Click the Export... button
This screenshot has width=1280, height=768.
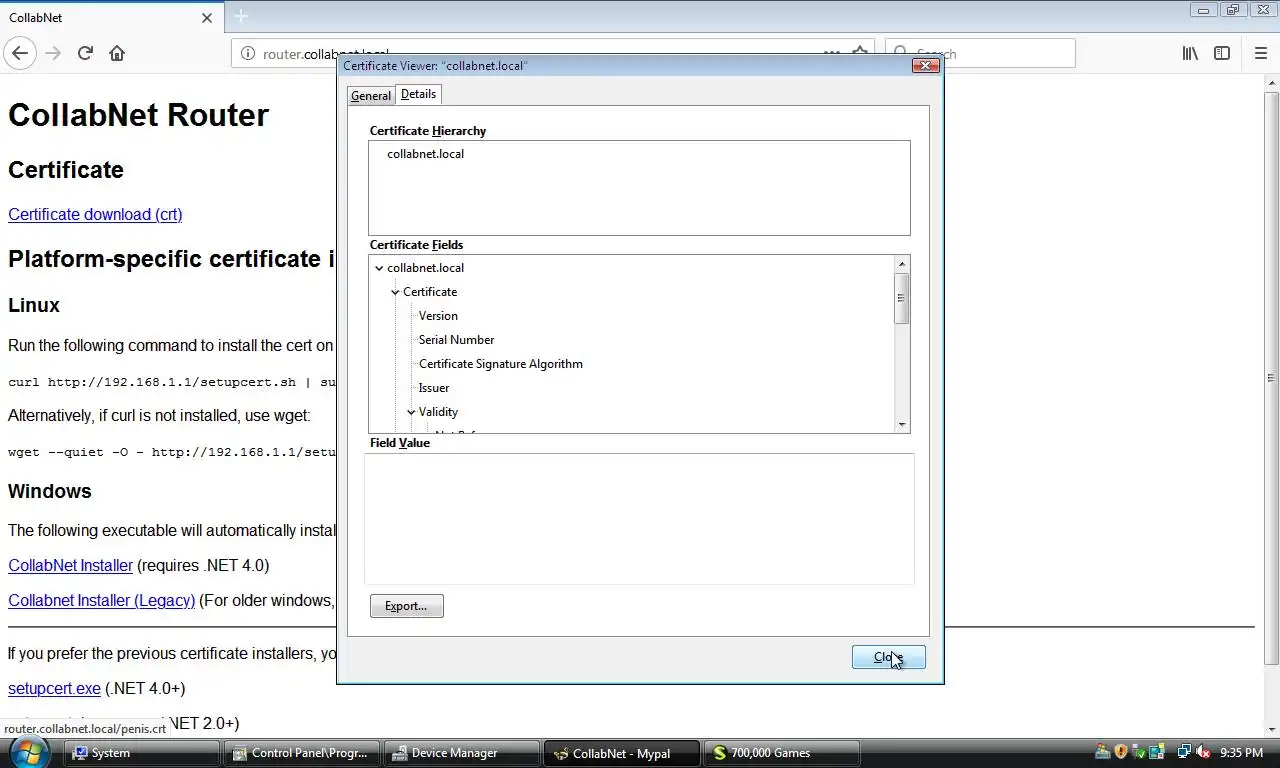pyautogui.click(x=406, y=606)
